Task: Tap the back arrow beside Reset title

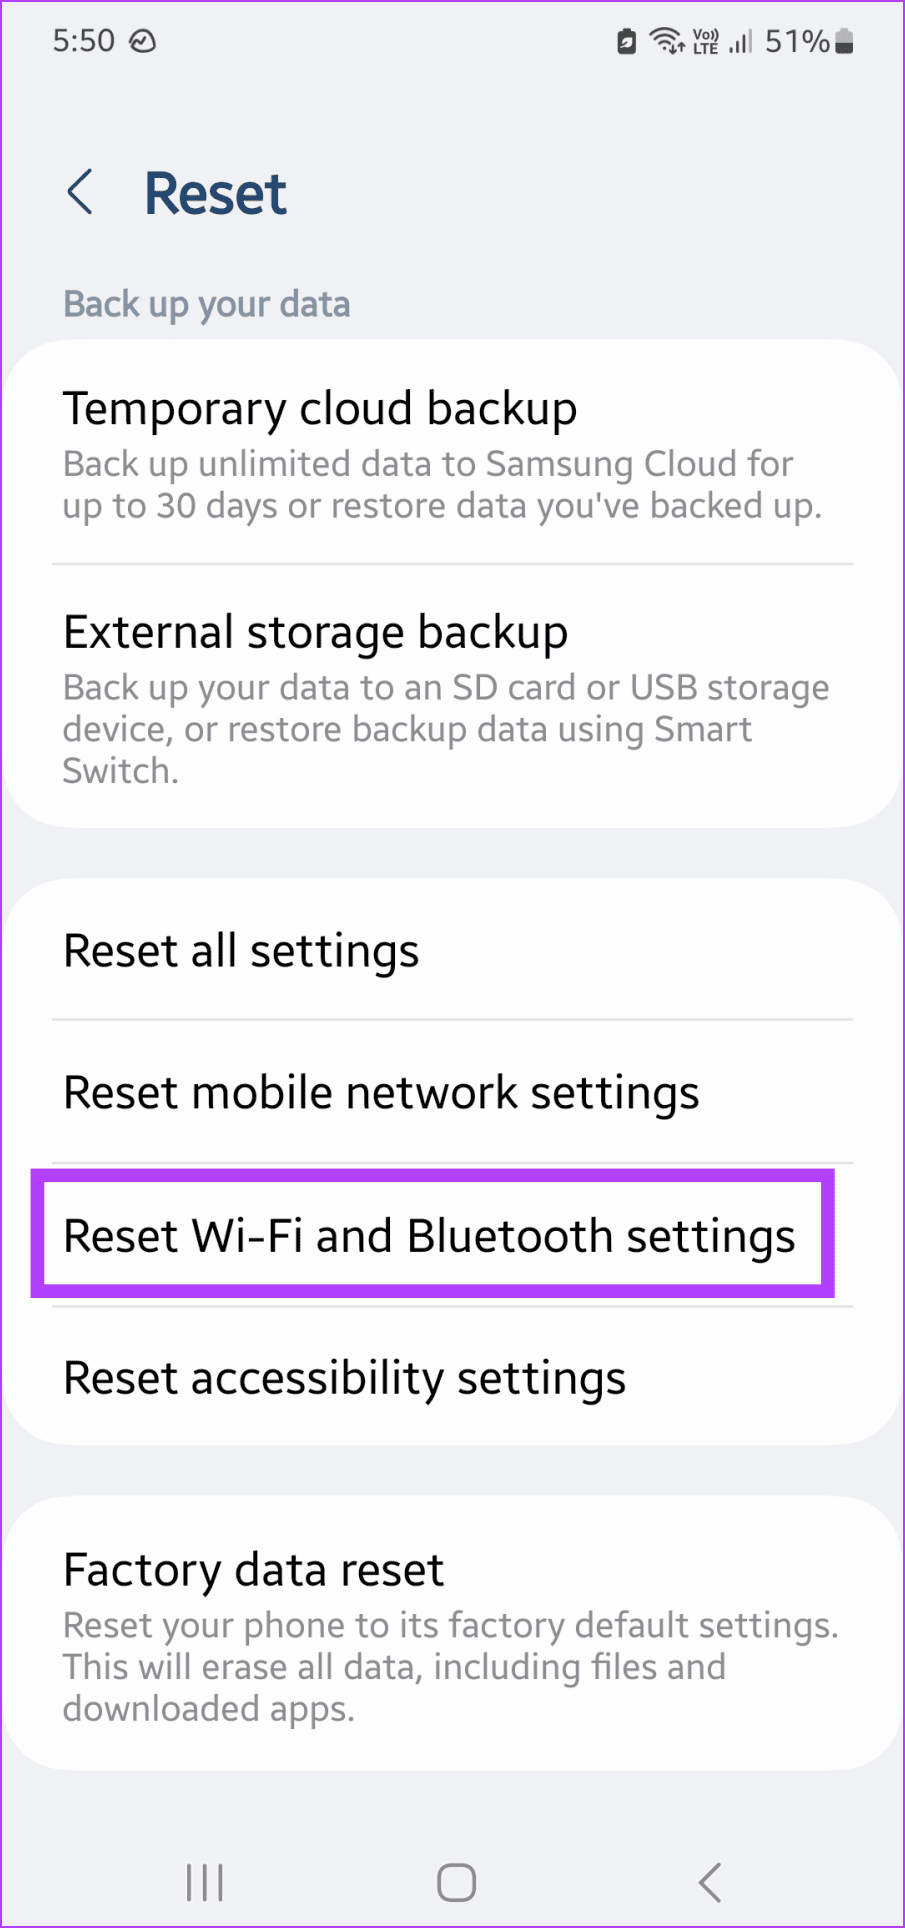Action: 80,192
